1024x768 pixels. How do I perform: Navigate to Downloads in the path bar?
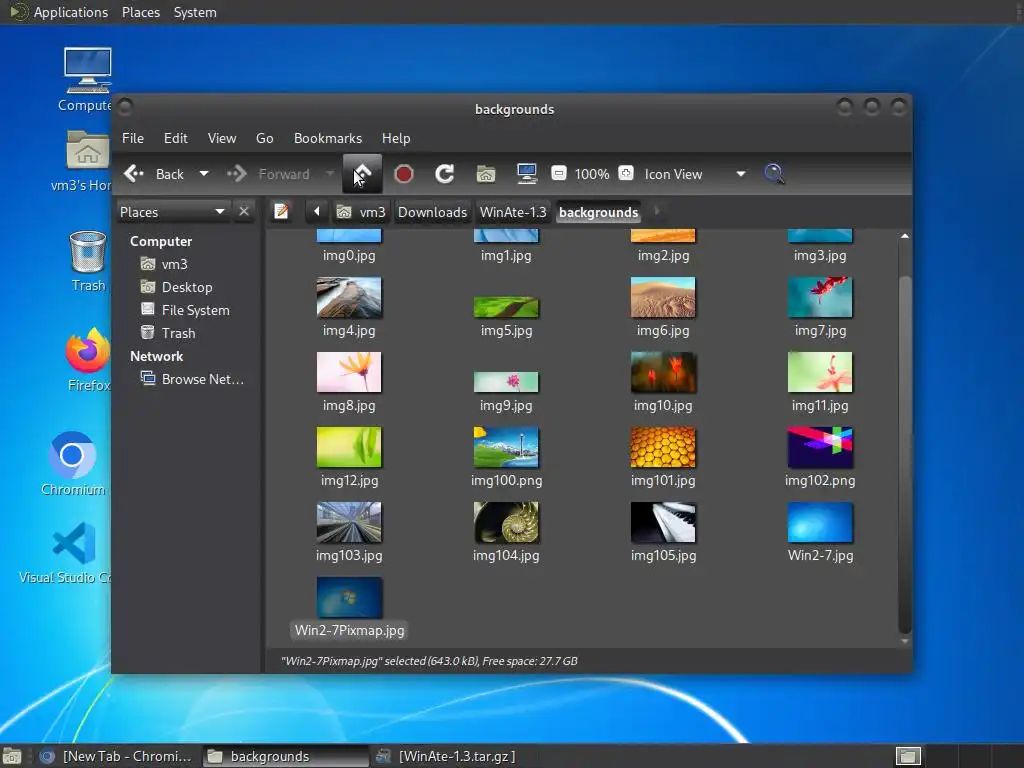point(432,212)
